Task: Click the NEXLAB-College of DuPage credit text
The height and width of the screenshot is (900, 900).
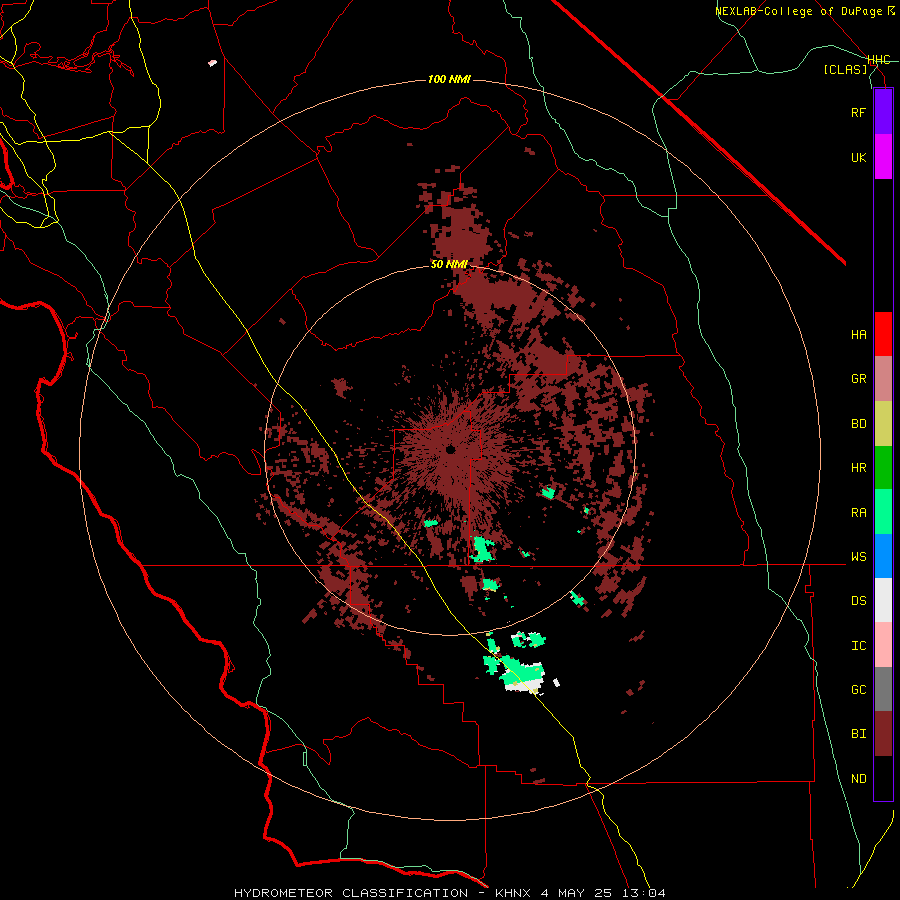Action: (798, 11)
